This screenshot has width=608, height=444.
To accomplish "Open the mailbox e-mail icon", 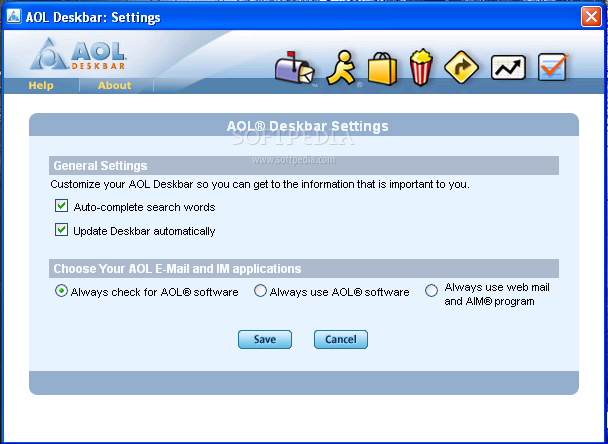I will pos(295,68).
